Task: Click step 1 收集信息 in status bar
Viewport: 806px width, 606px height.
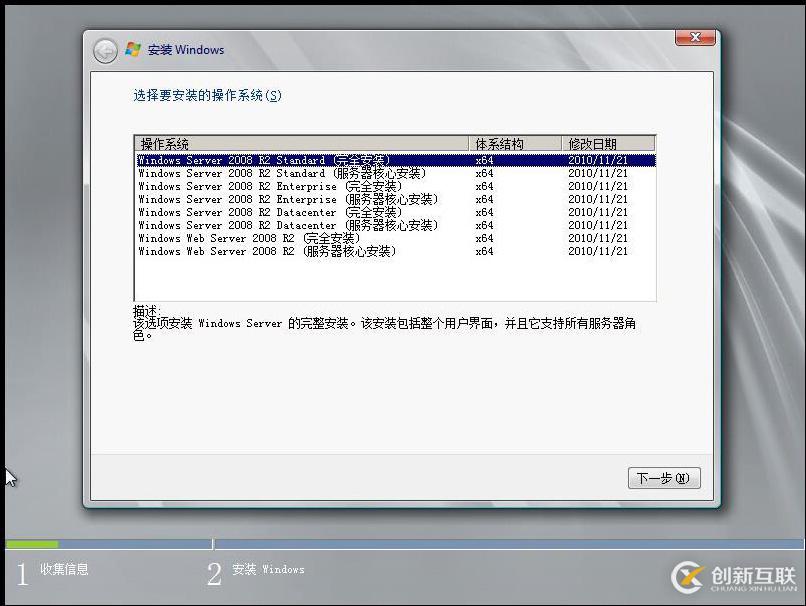Action: point(55,569)
